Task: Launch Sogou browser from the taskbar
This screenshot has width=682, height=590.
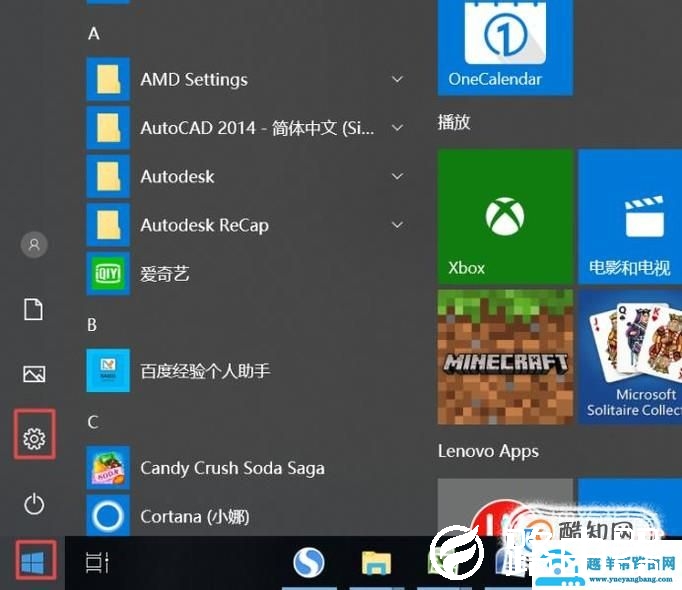Action: coord(308,562)
